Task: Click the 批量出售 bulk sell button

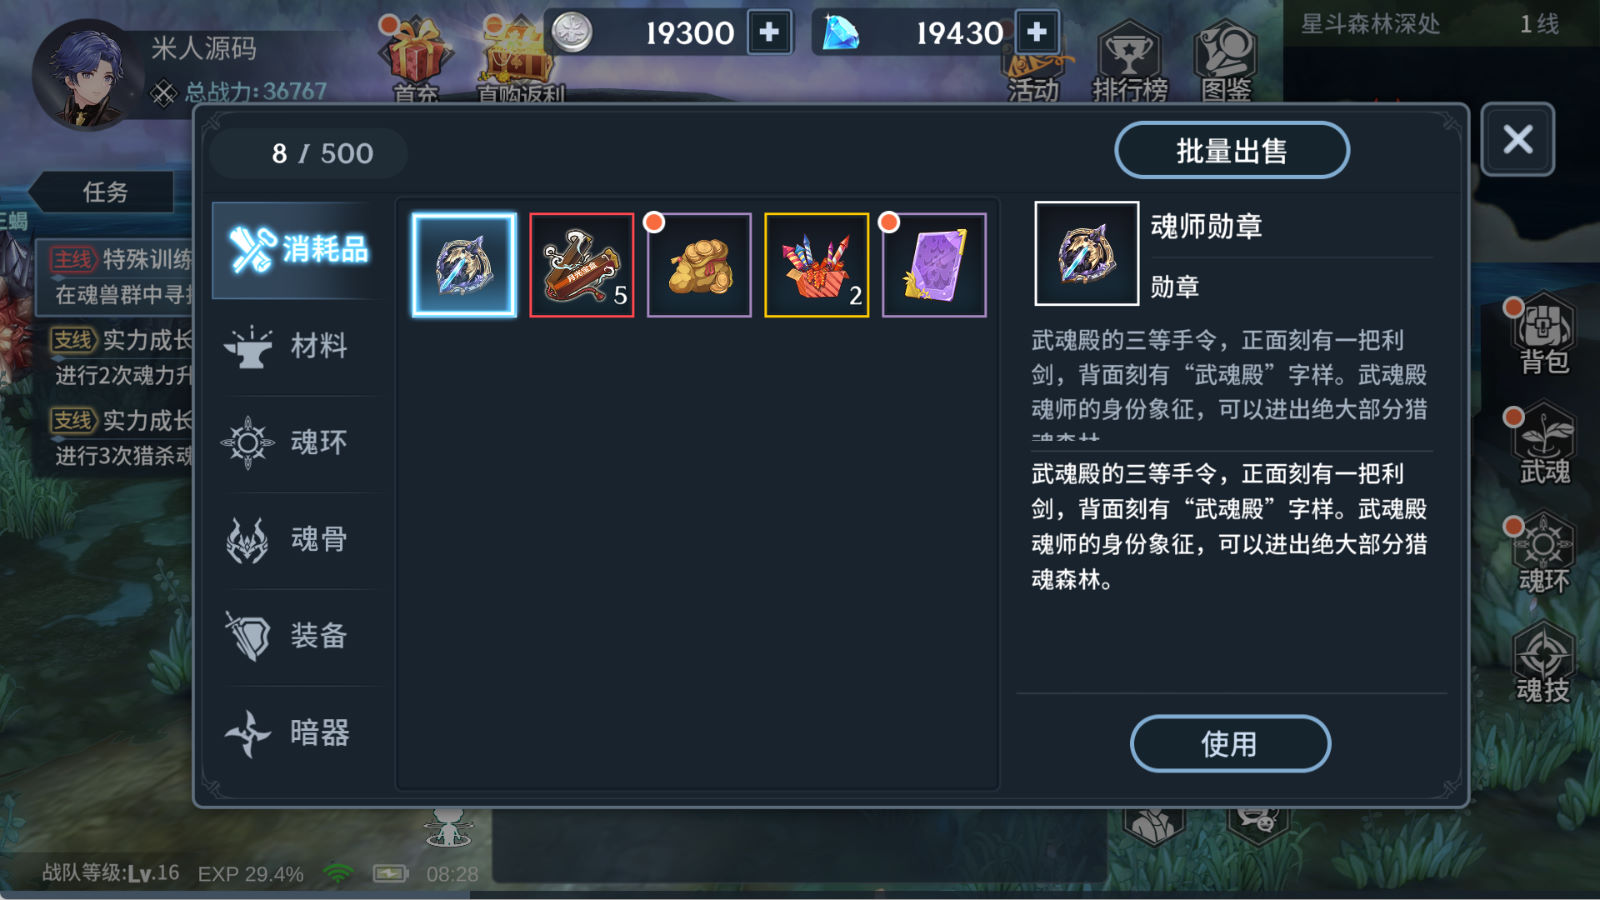Action: tap(1232, 151)
